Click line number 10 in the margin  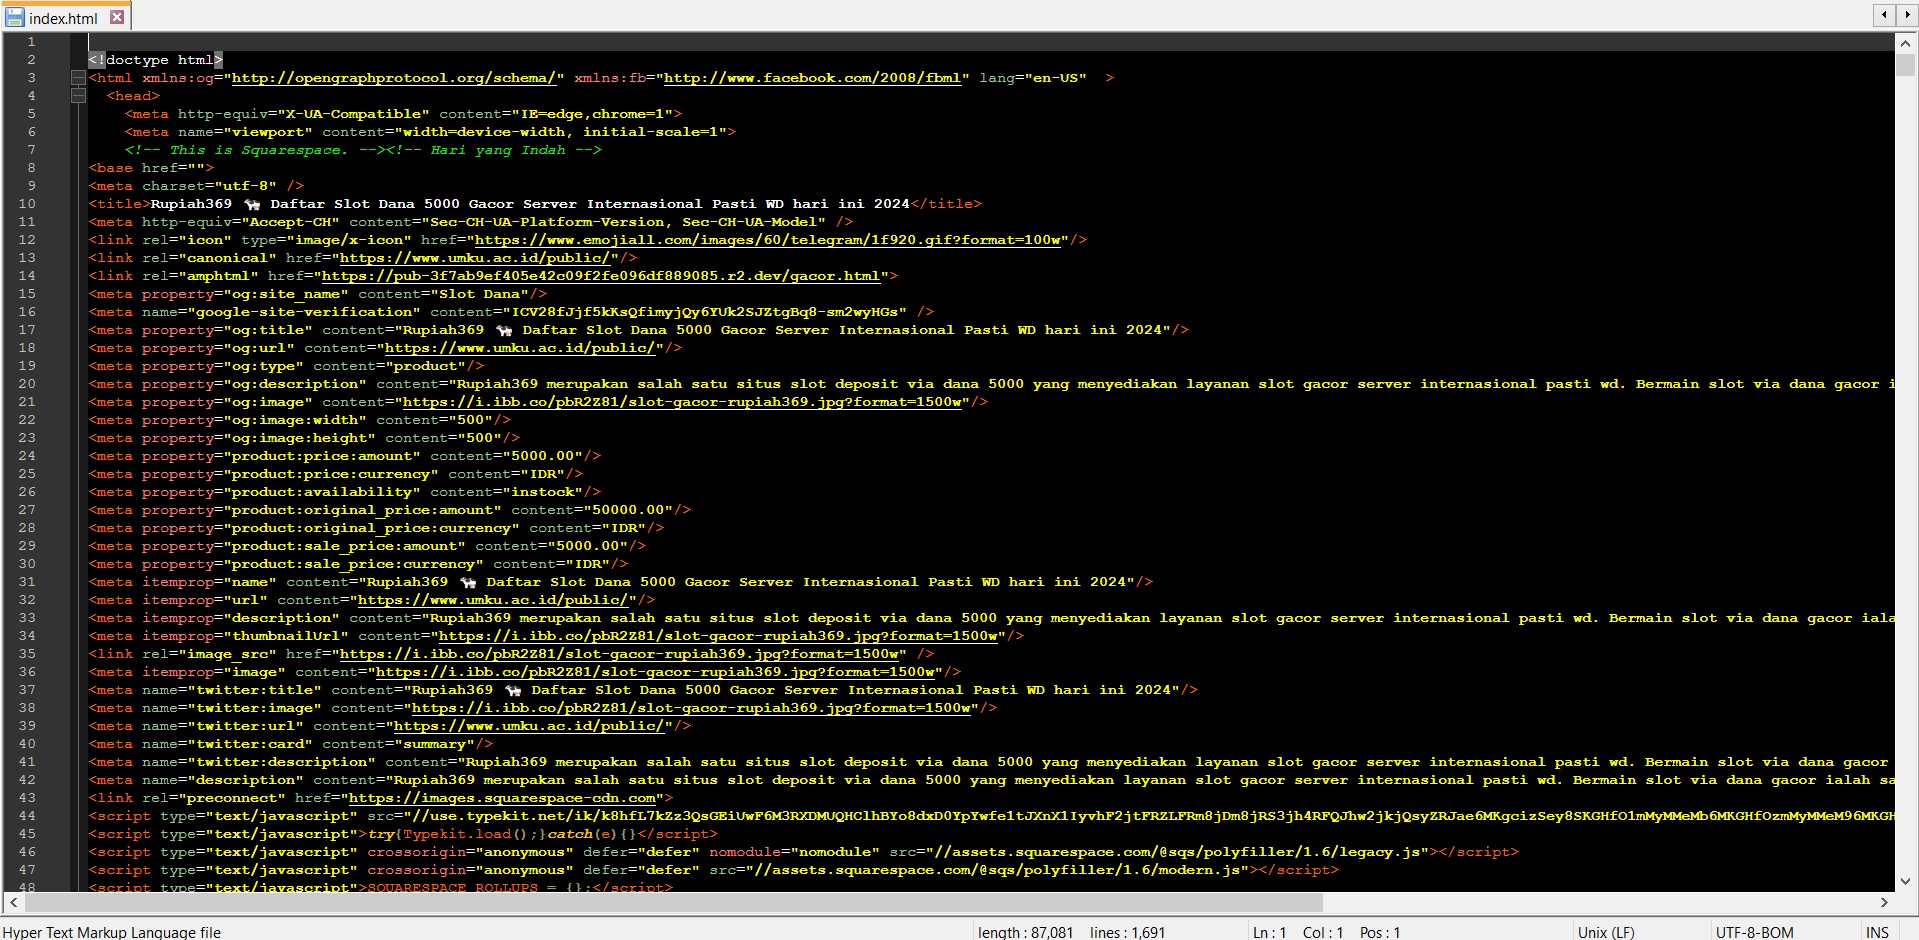pyautogui.click(x=27, y=204)
